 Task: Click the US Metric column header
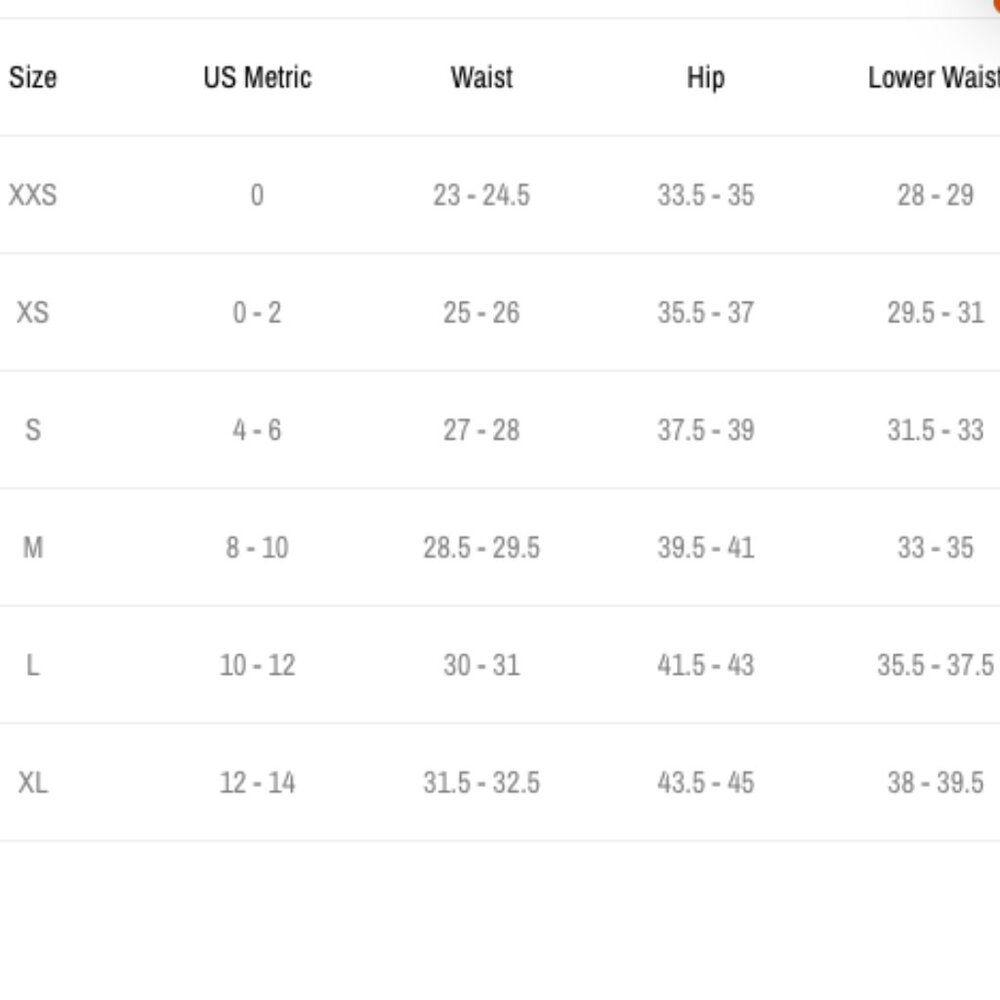point(257,77)
